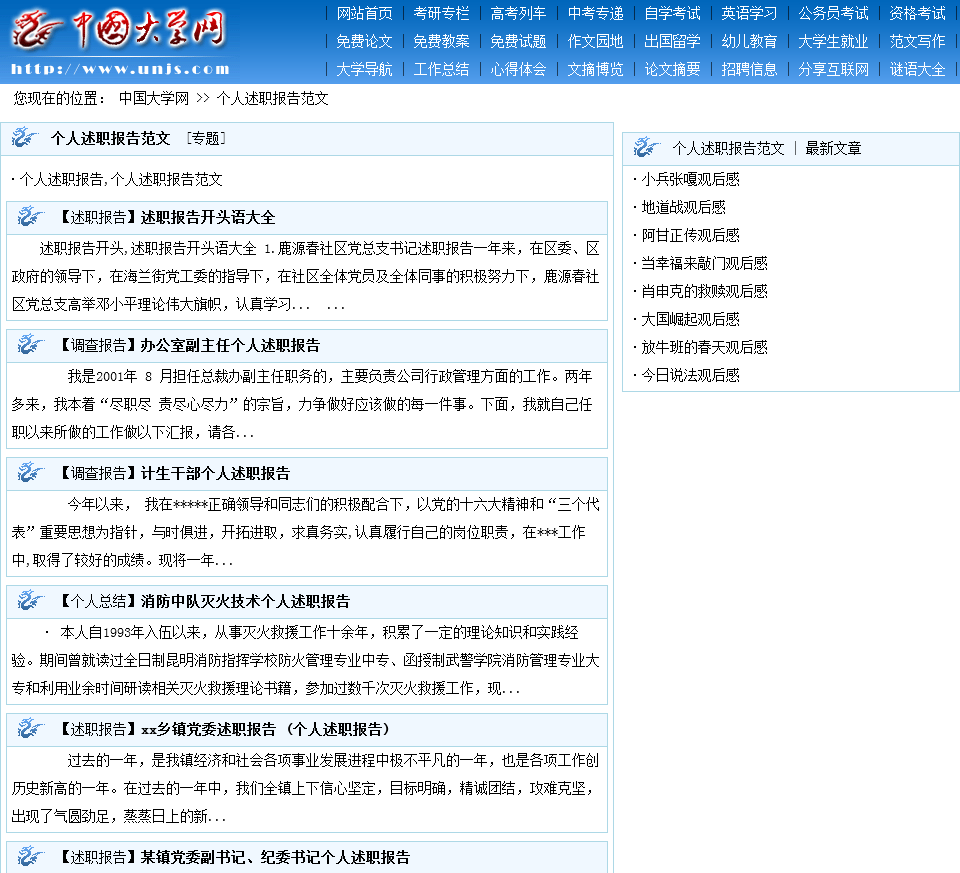960x873 pixels.
Task: Select 幼儿教育 navigation link
Action: 749,41
